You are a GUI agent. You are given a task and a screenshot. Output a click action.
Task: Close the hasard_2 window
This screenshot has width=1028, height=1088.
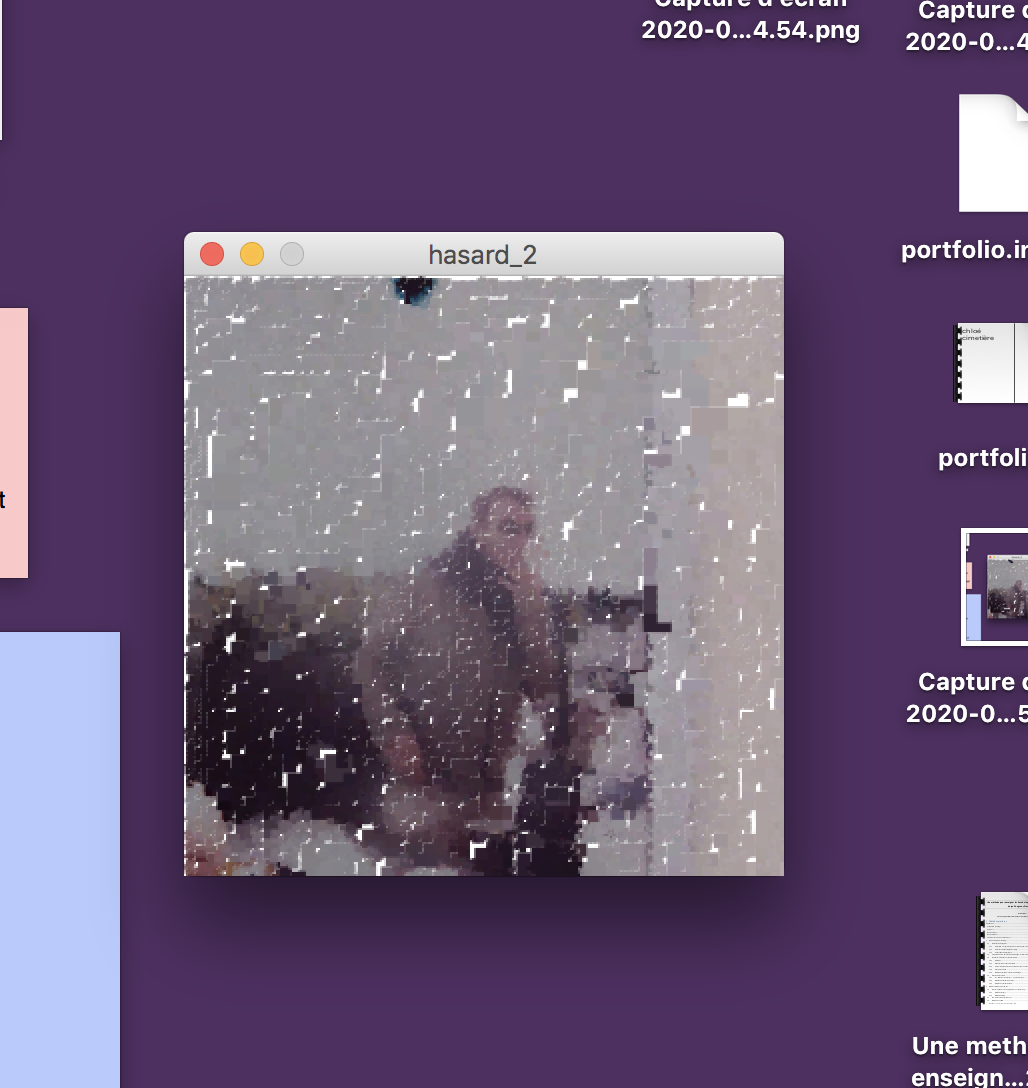pos(212,254)
